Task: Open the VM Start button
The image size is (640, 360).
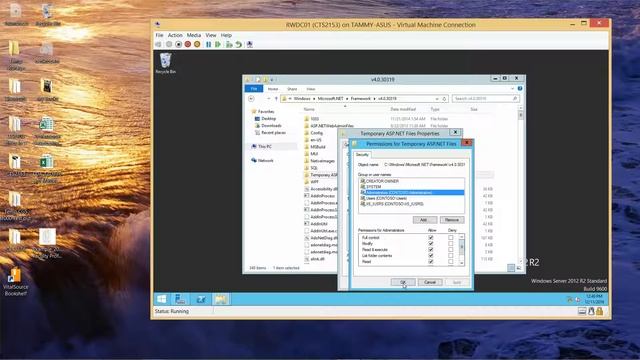Action: (x=162, y=299)
